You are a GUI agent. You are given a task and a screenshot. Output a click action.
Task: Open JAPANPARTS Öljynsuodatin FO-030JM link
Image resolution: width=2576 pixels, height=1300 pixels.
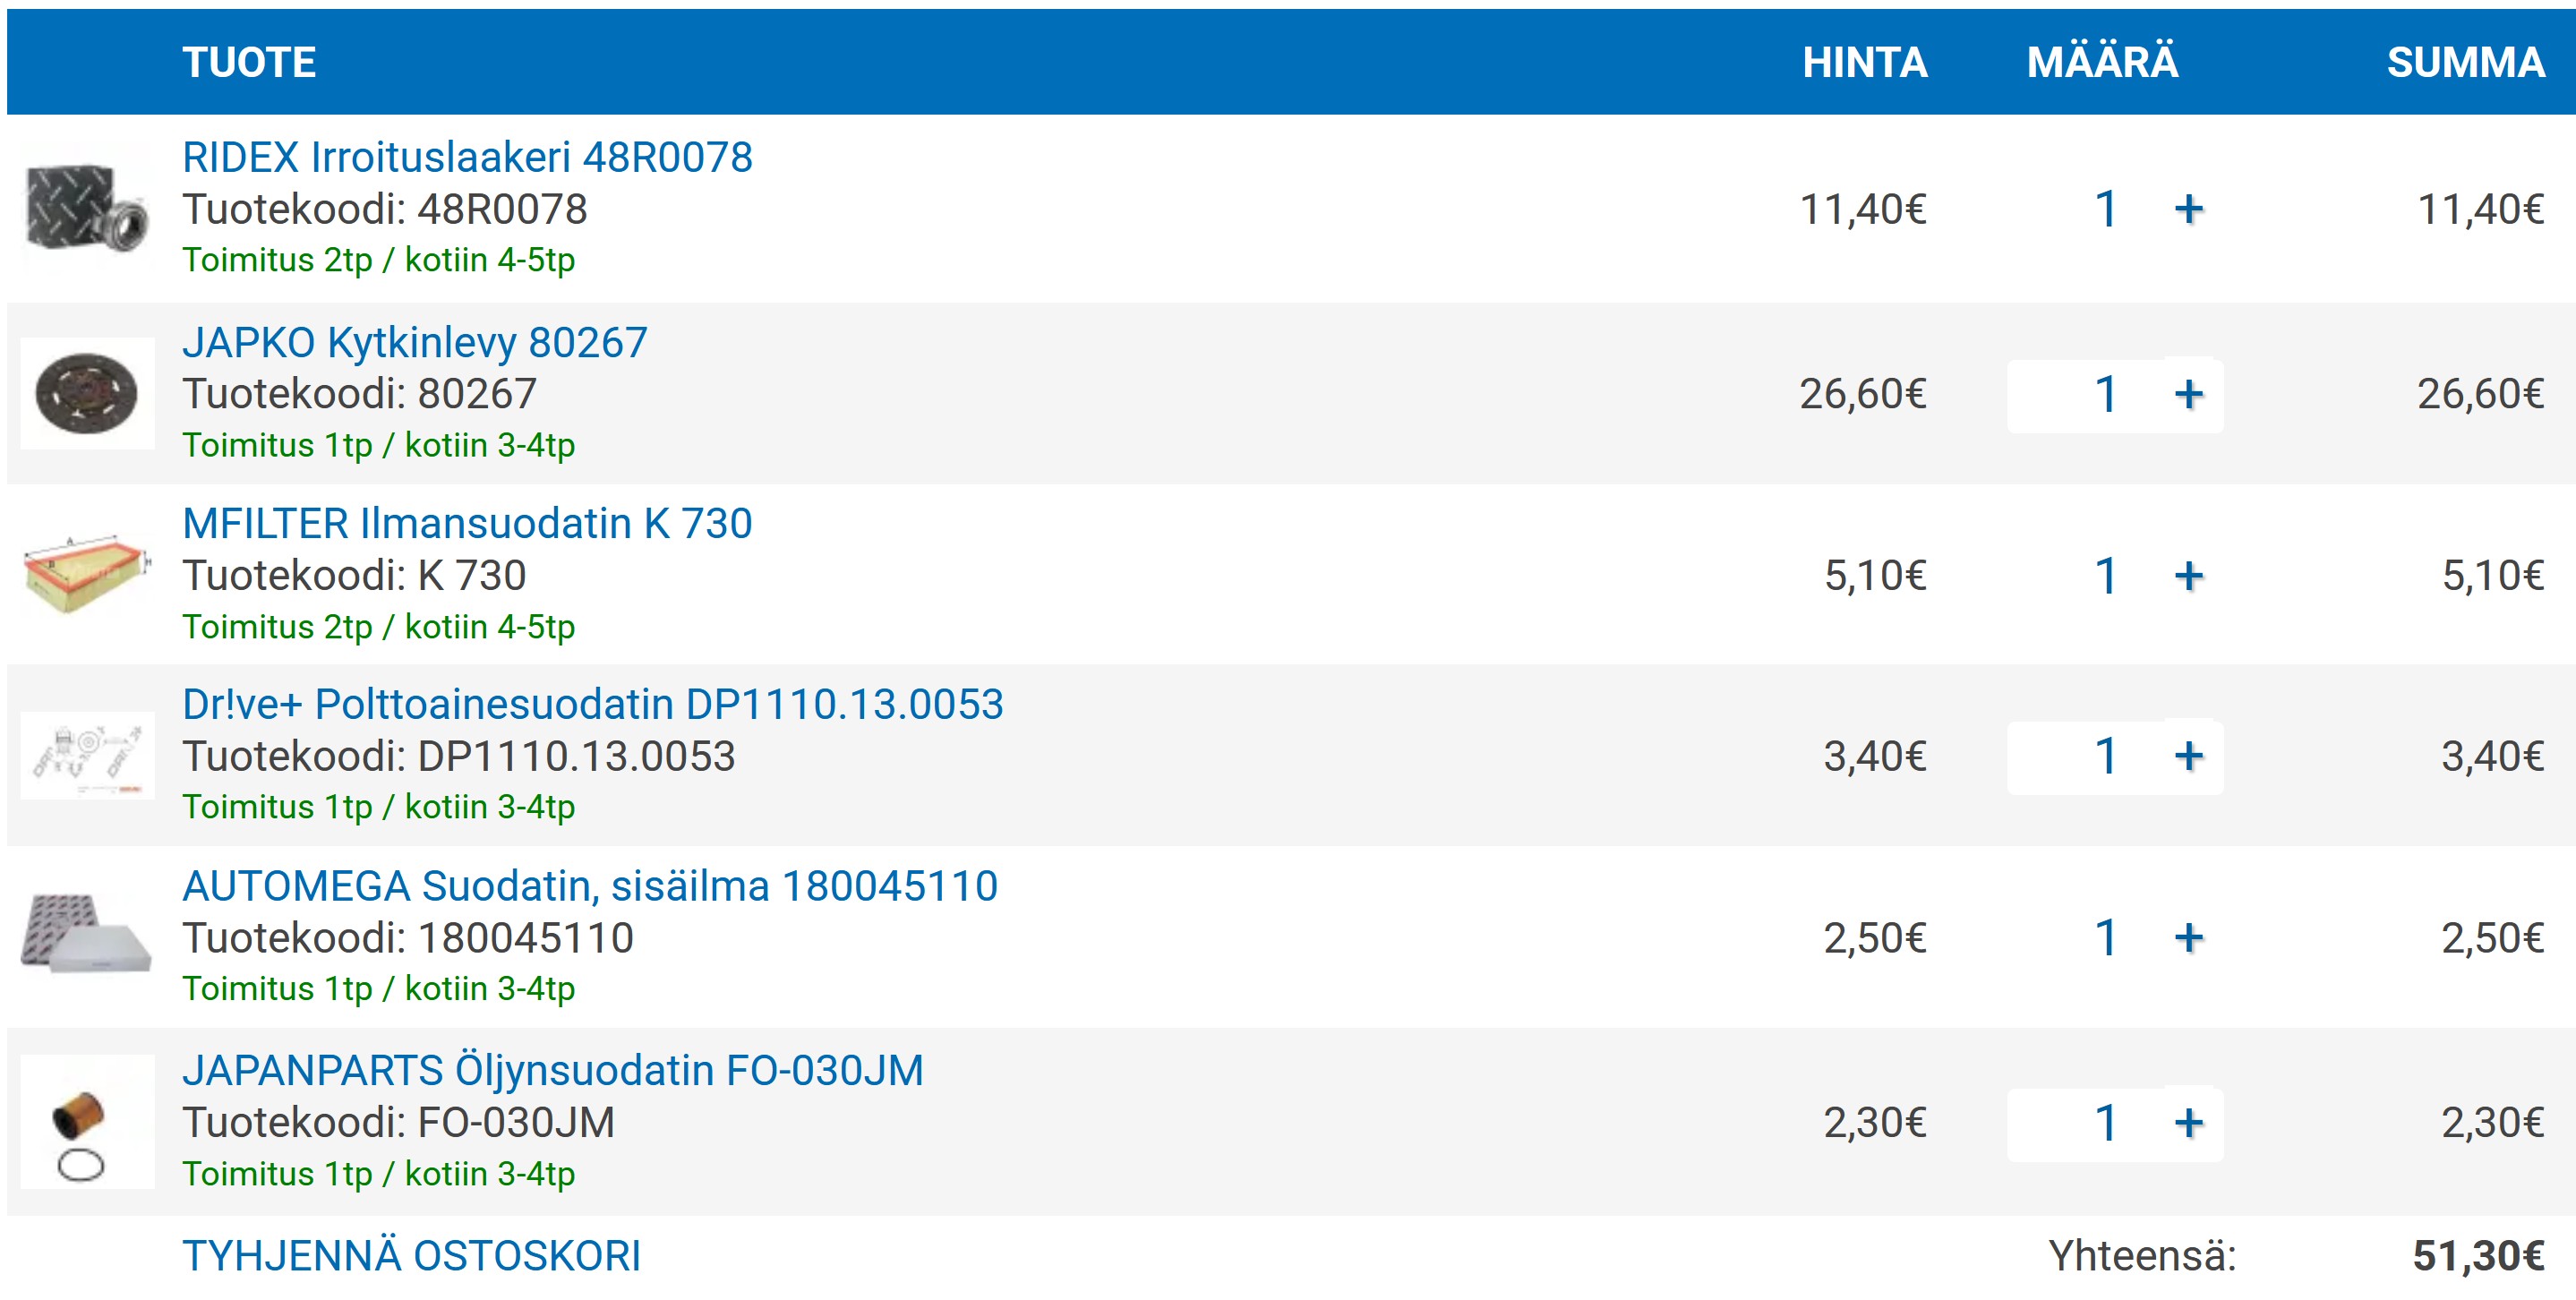pyautogui.click(x=552, y=1071)
